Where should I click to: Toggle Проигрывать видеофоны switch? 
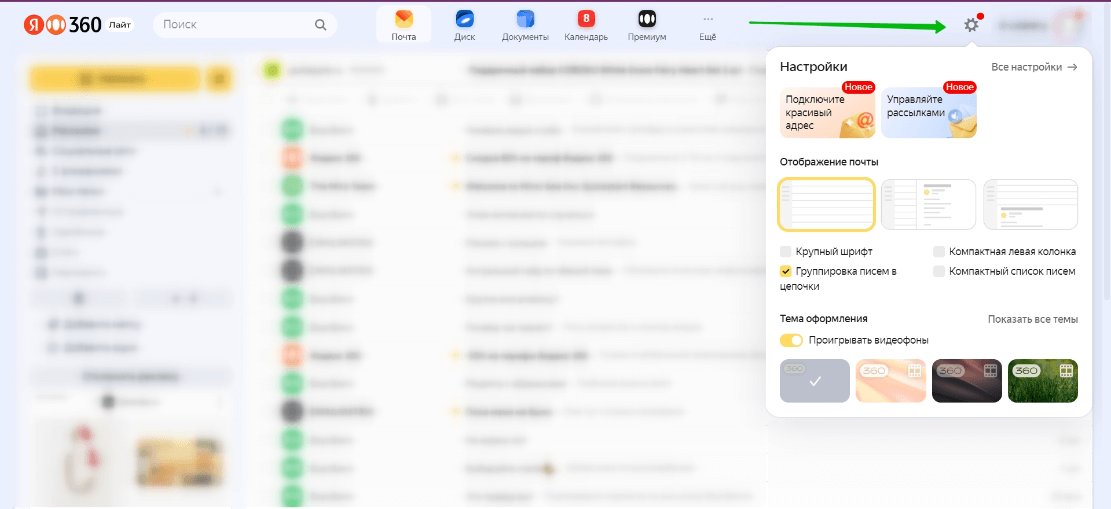791,340
